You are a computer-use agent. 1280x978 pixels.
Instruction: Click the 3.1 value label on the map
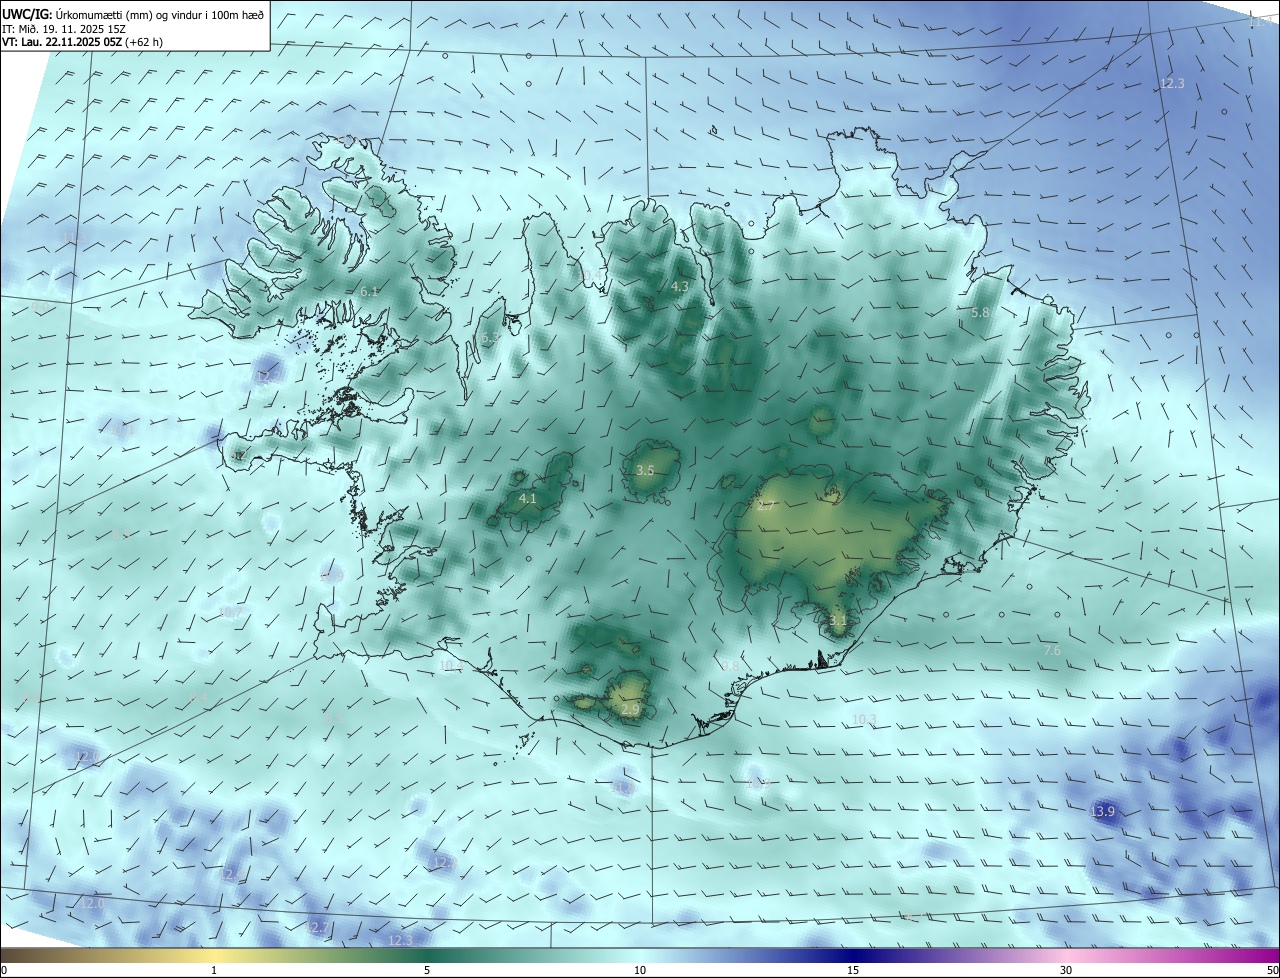click(x=838, y=620)
